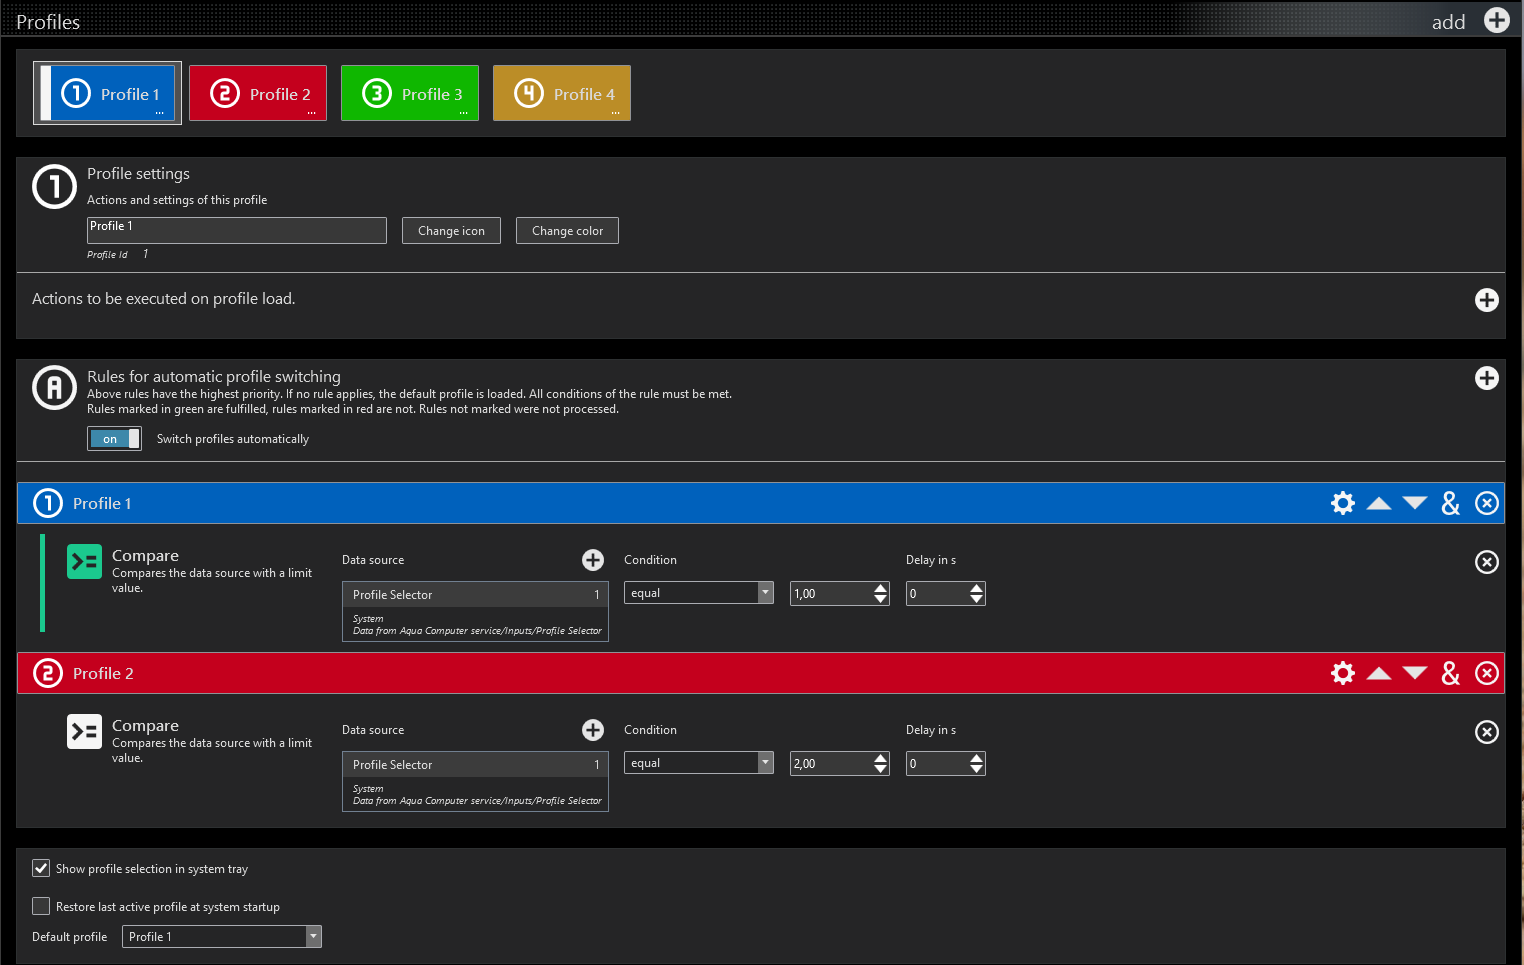
Task: Open settings gear for Profile 1 rule
Action: click(x=1342, y=503)
